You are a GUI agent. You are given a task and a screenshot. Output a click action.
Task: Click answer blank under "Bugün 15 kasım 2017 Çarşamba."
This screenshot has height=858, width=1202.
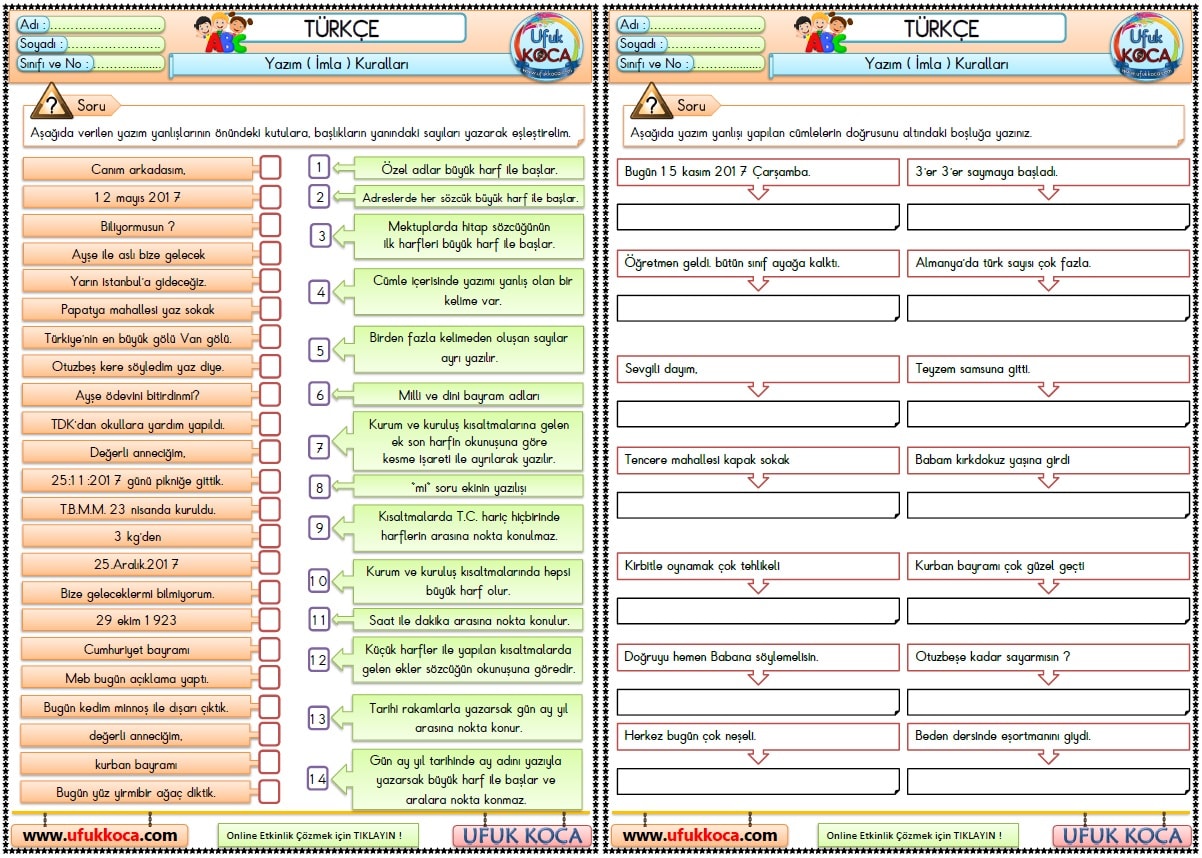(x=758, y=216)
